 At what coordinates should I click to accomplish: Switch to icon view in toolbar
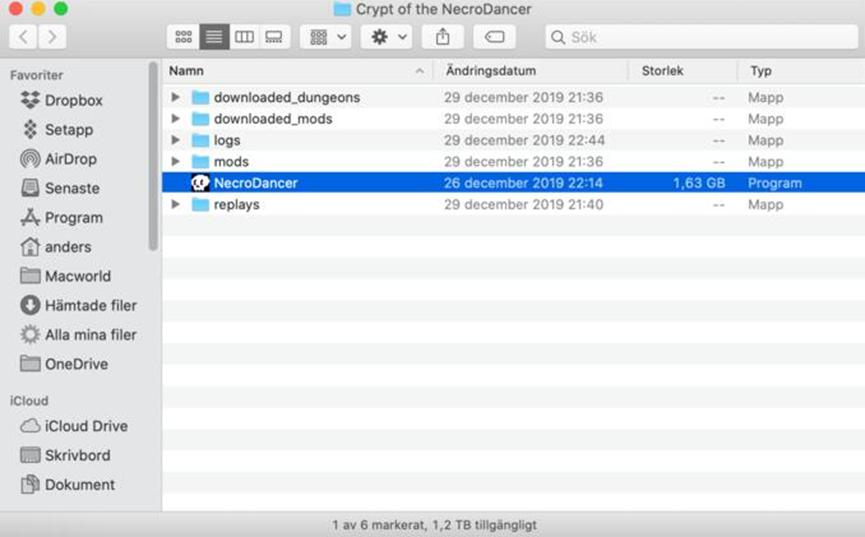point(183,37)
